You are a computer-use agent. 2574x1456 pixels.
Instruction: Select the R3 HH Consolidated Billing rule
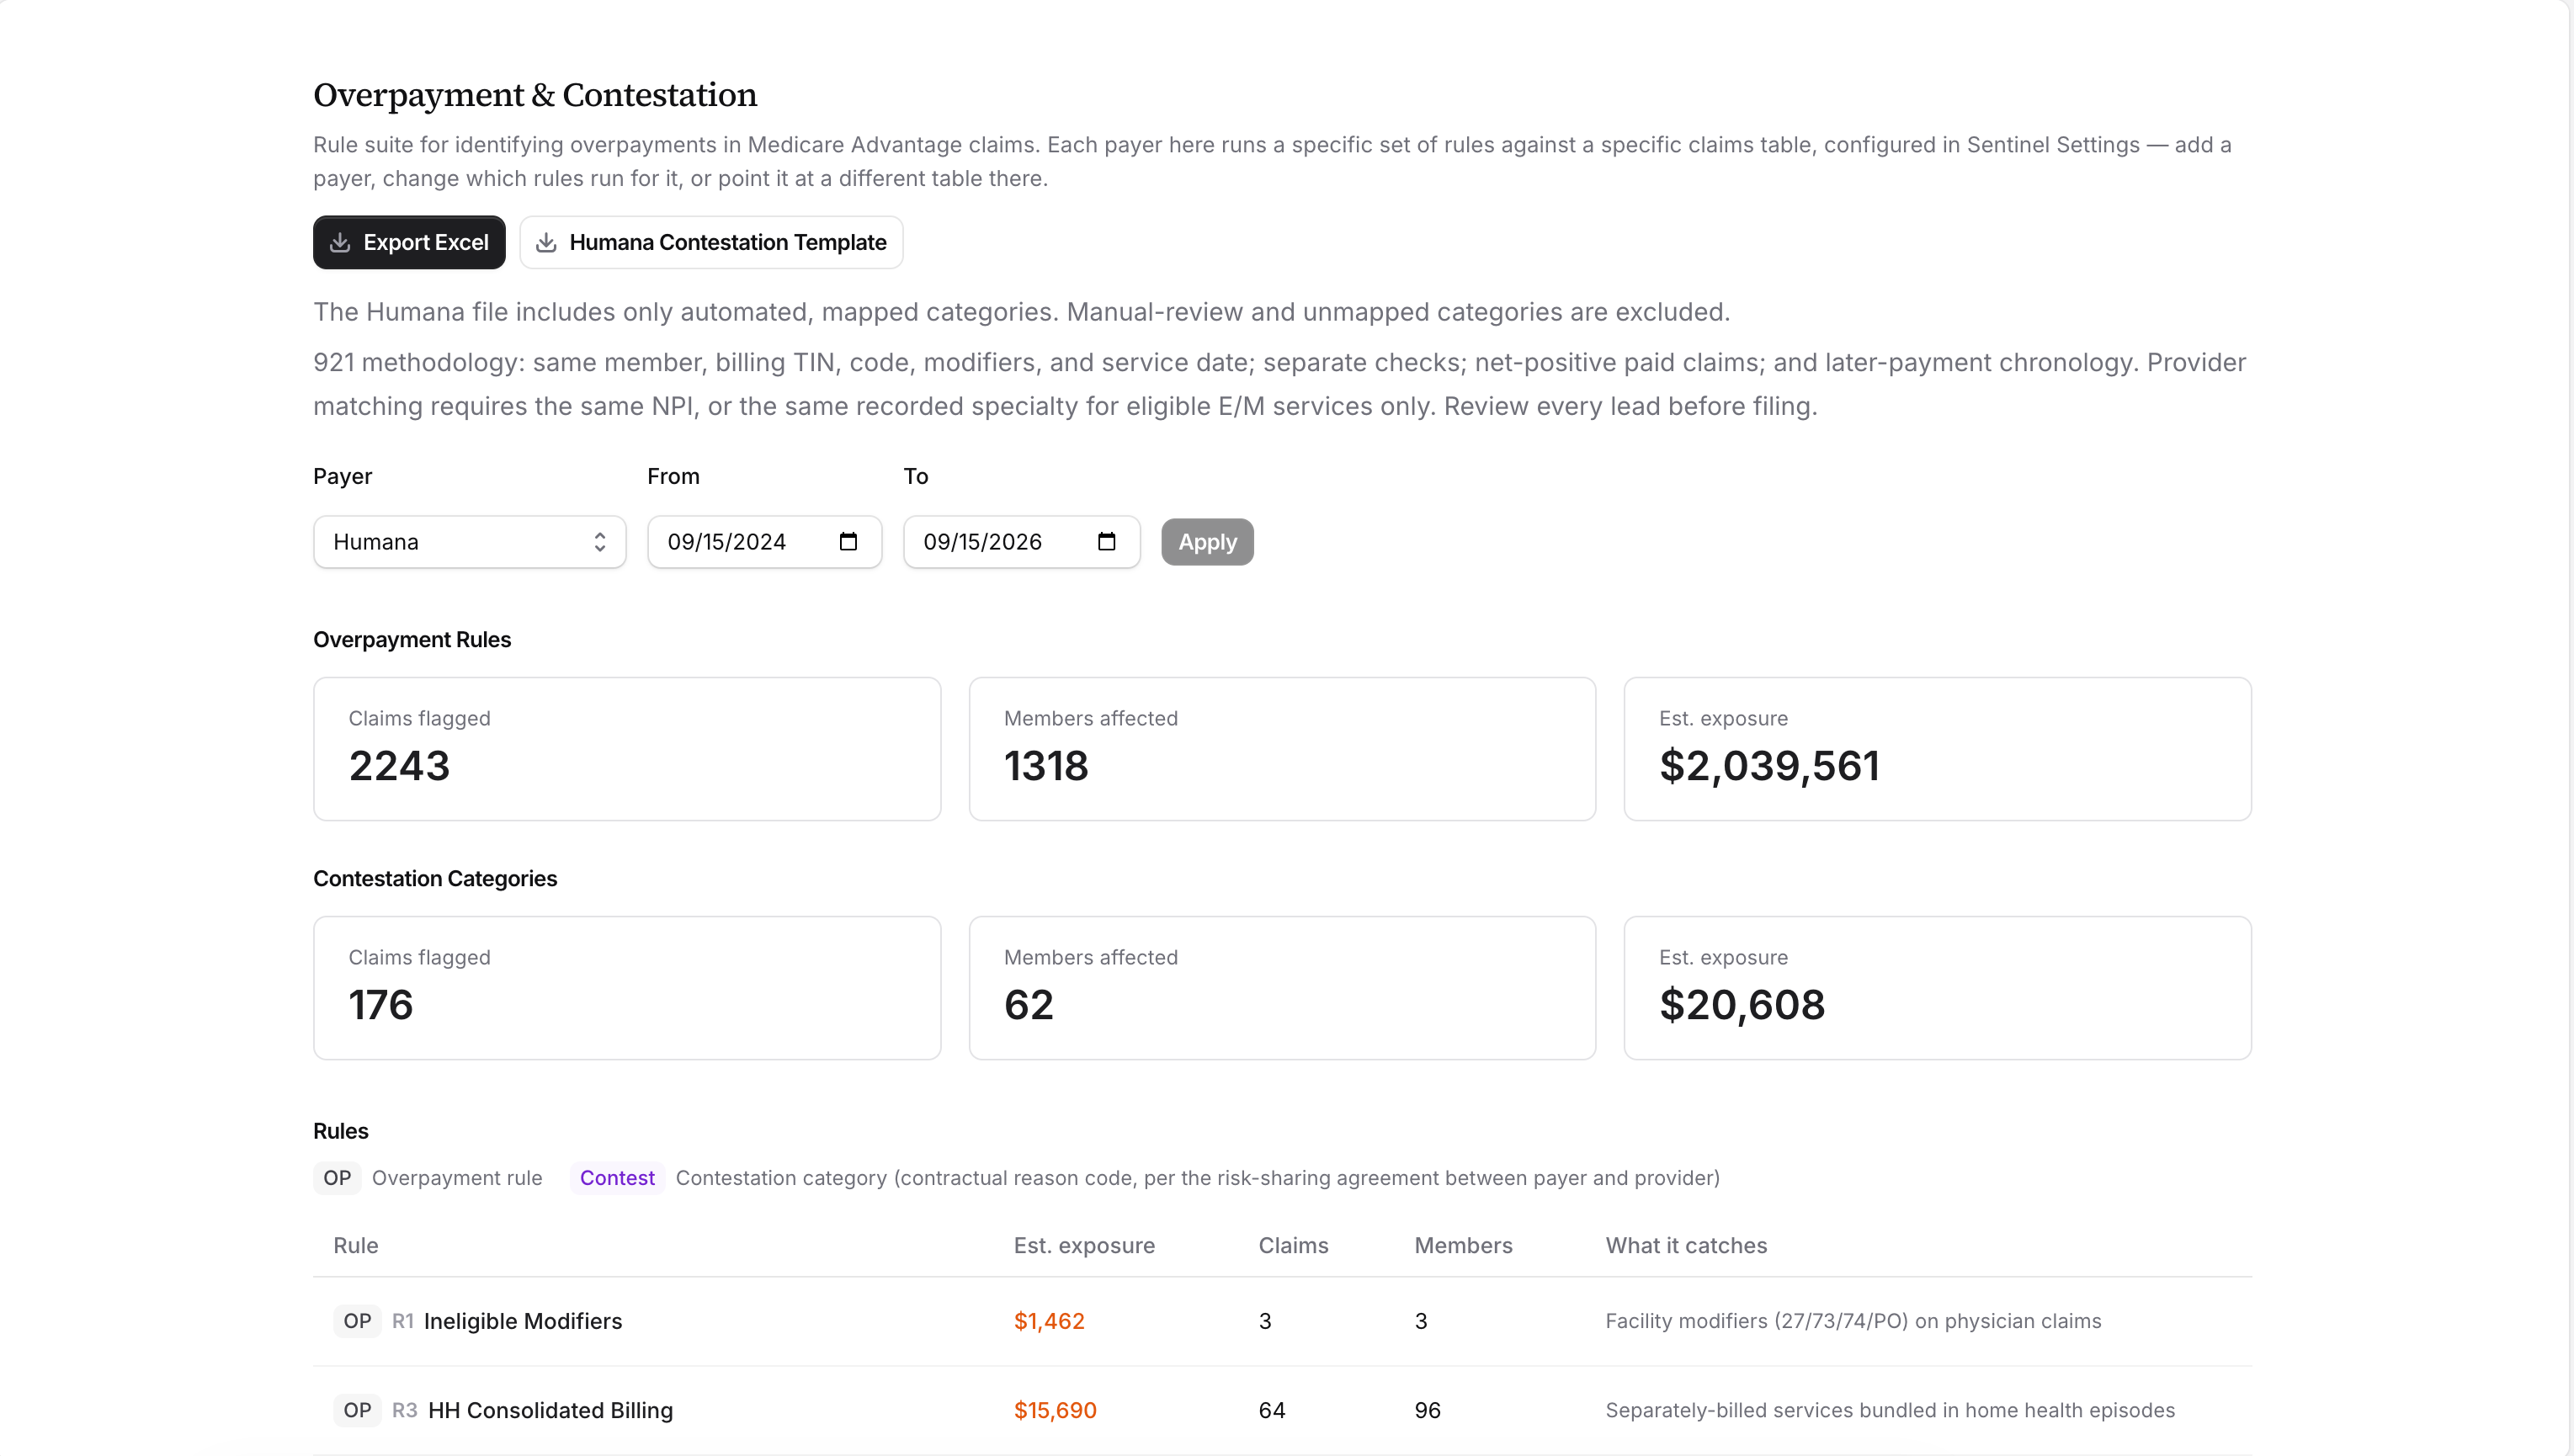point(1282,1410)
